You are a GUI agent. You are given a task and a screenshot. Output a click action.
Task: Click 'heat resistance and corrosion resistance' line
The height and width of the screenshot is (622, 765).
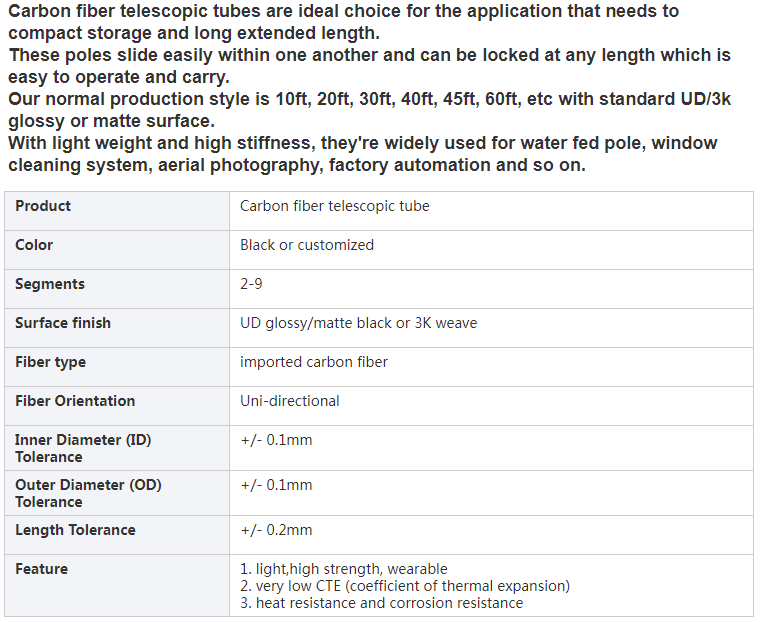click(x=382, y=602)
